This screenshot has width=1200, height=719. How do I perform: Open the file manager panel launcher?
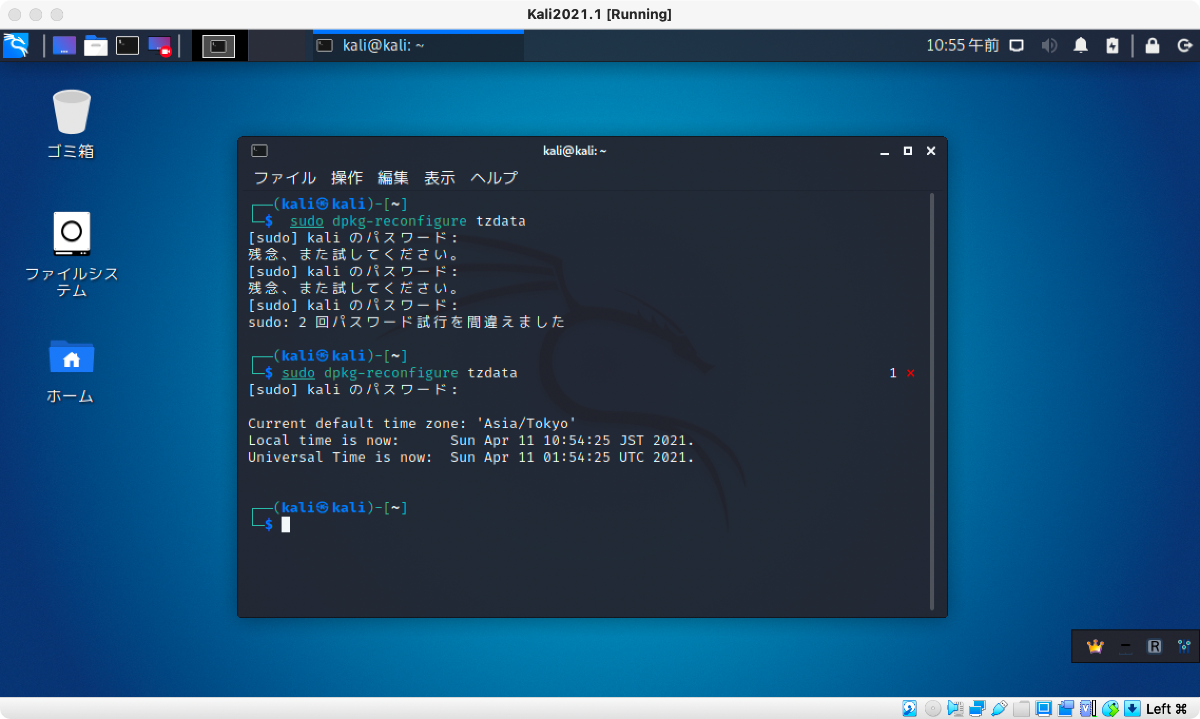coord(96,45)
